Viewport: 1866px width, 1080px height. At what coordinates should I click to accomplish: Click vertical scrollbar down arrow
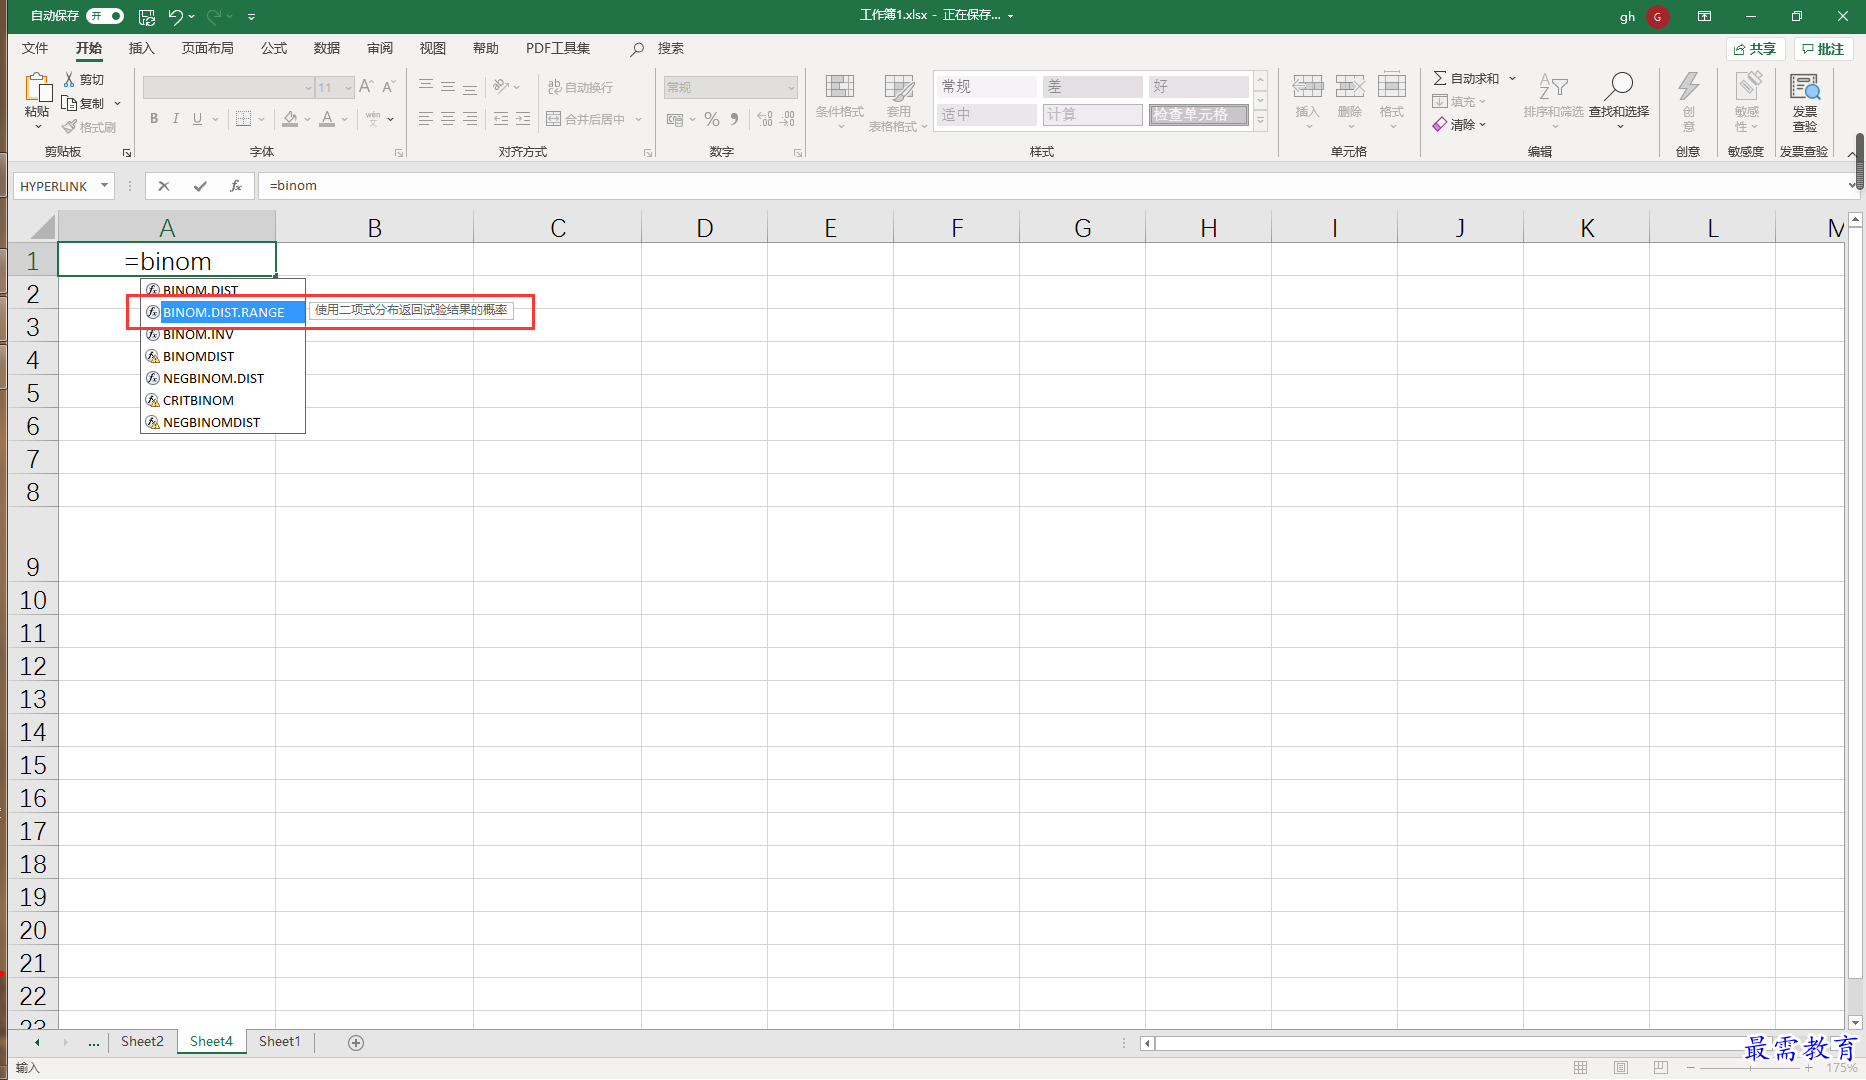pos(1855,1022)
